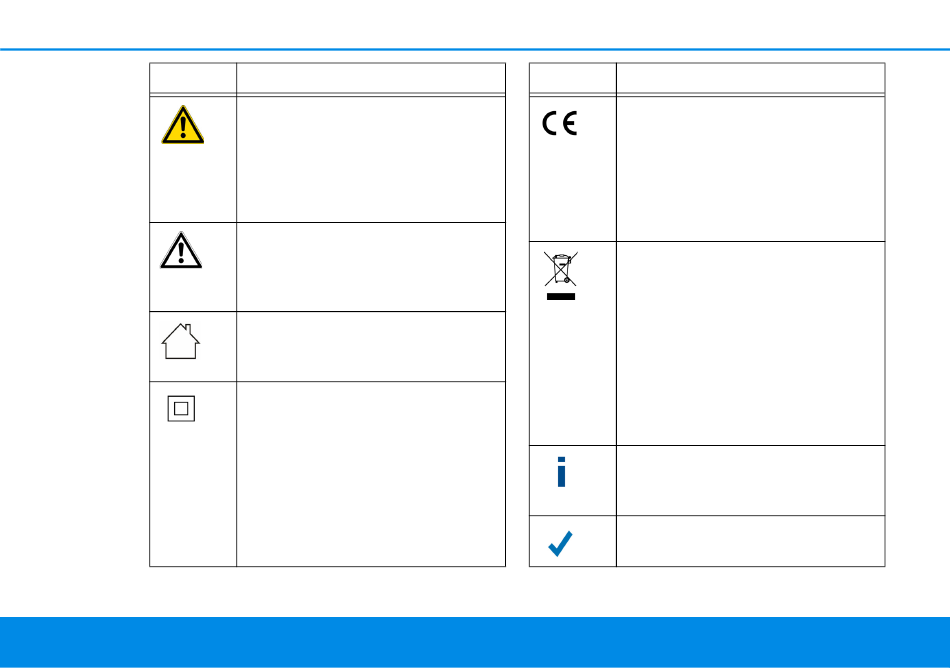This screenshot has height=668, width=950.
Task: Click the left table's empty header row
Action: click(327, 78)
